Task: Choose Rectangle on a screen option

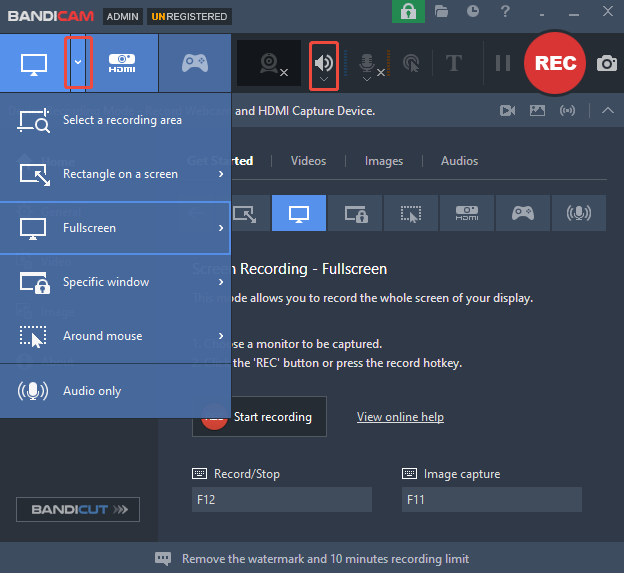Action: (x=115, y=174)
